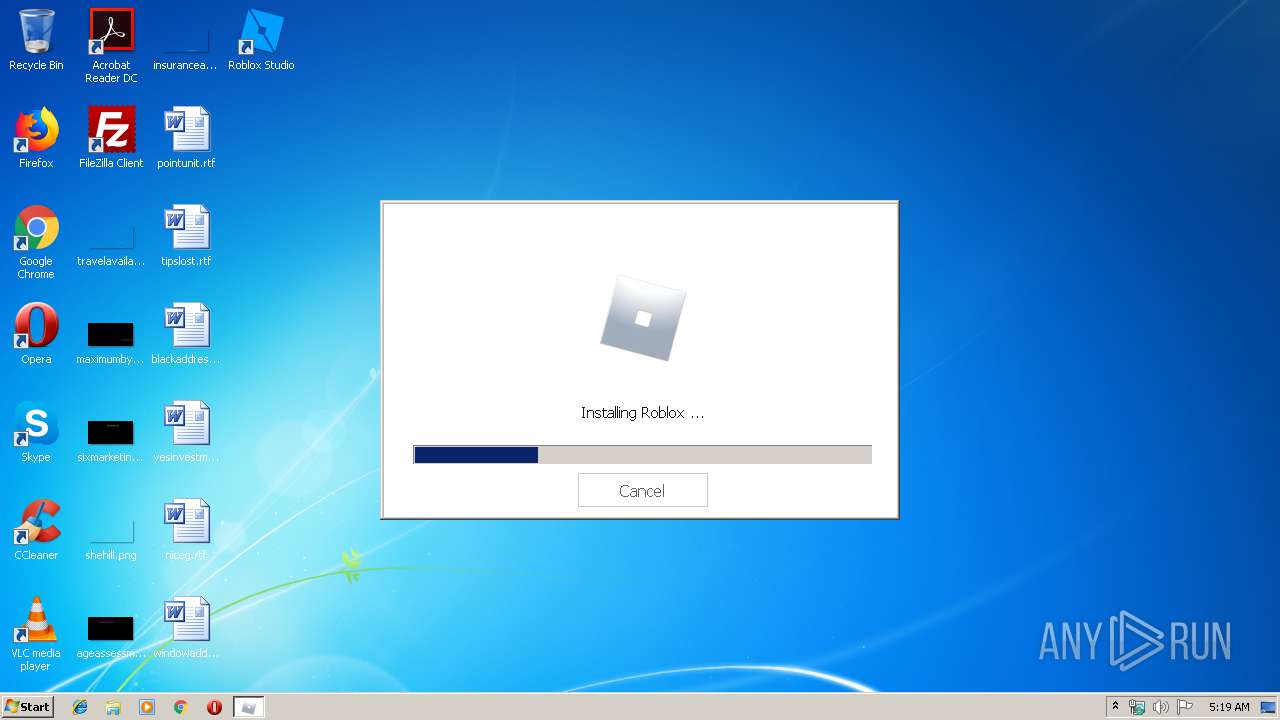Open Windows Media Player from the taskbar
This screenshot has width=1280, height=720.
[147, 707]
